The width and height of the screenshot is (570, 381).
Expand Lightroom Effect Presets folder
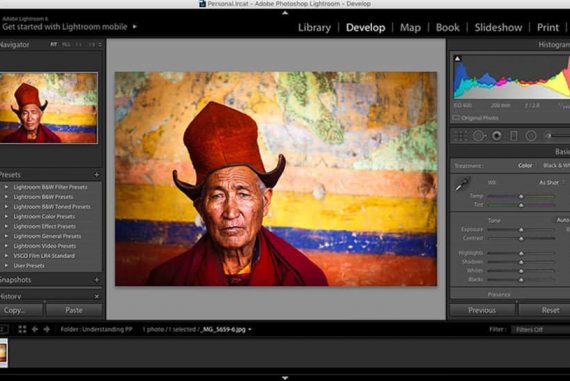coord(6,226)
